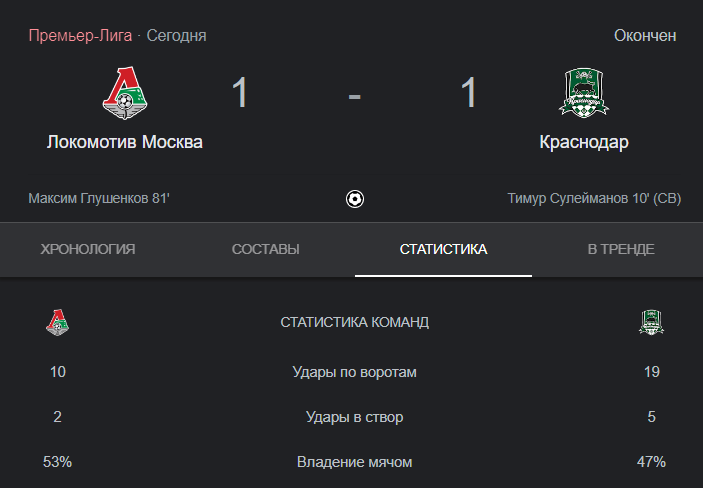Click the Сегодня date label
The height and width of the screenshot is (488, 703).
pos(177,35)
